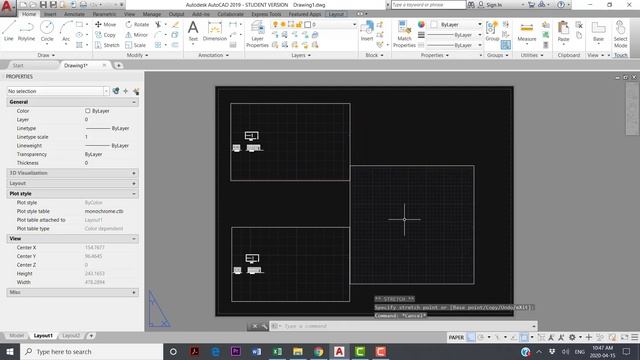Image resolution: width=640 pixels, height=360 pixels.
Task: Click monochrome.ctb plot style table value
Action: pyautogui.click(x=104, y=211)
